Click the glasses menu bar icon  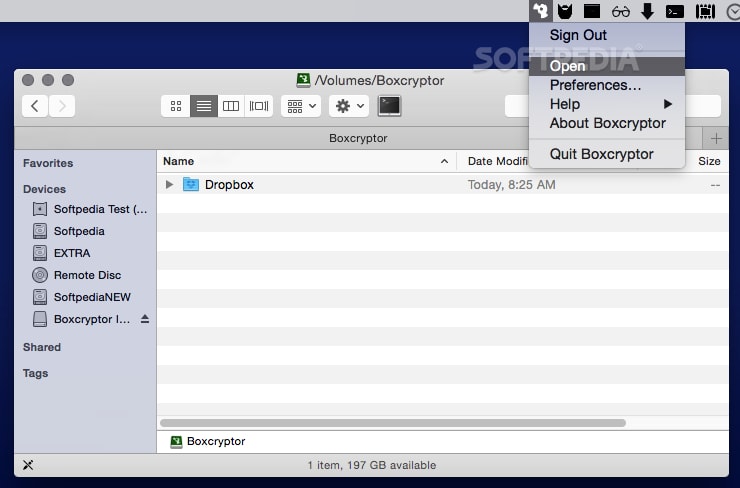tap(621, 12)
